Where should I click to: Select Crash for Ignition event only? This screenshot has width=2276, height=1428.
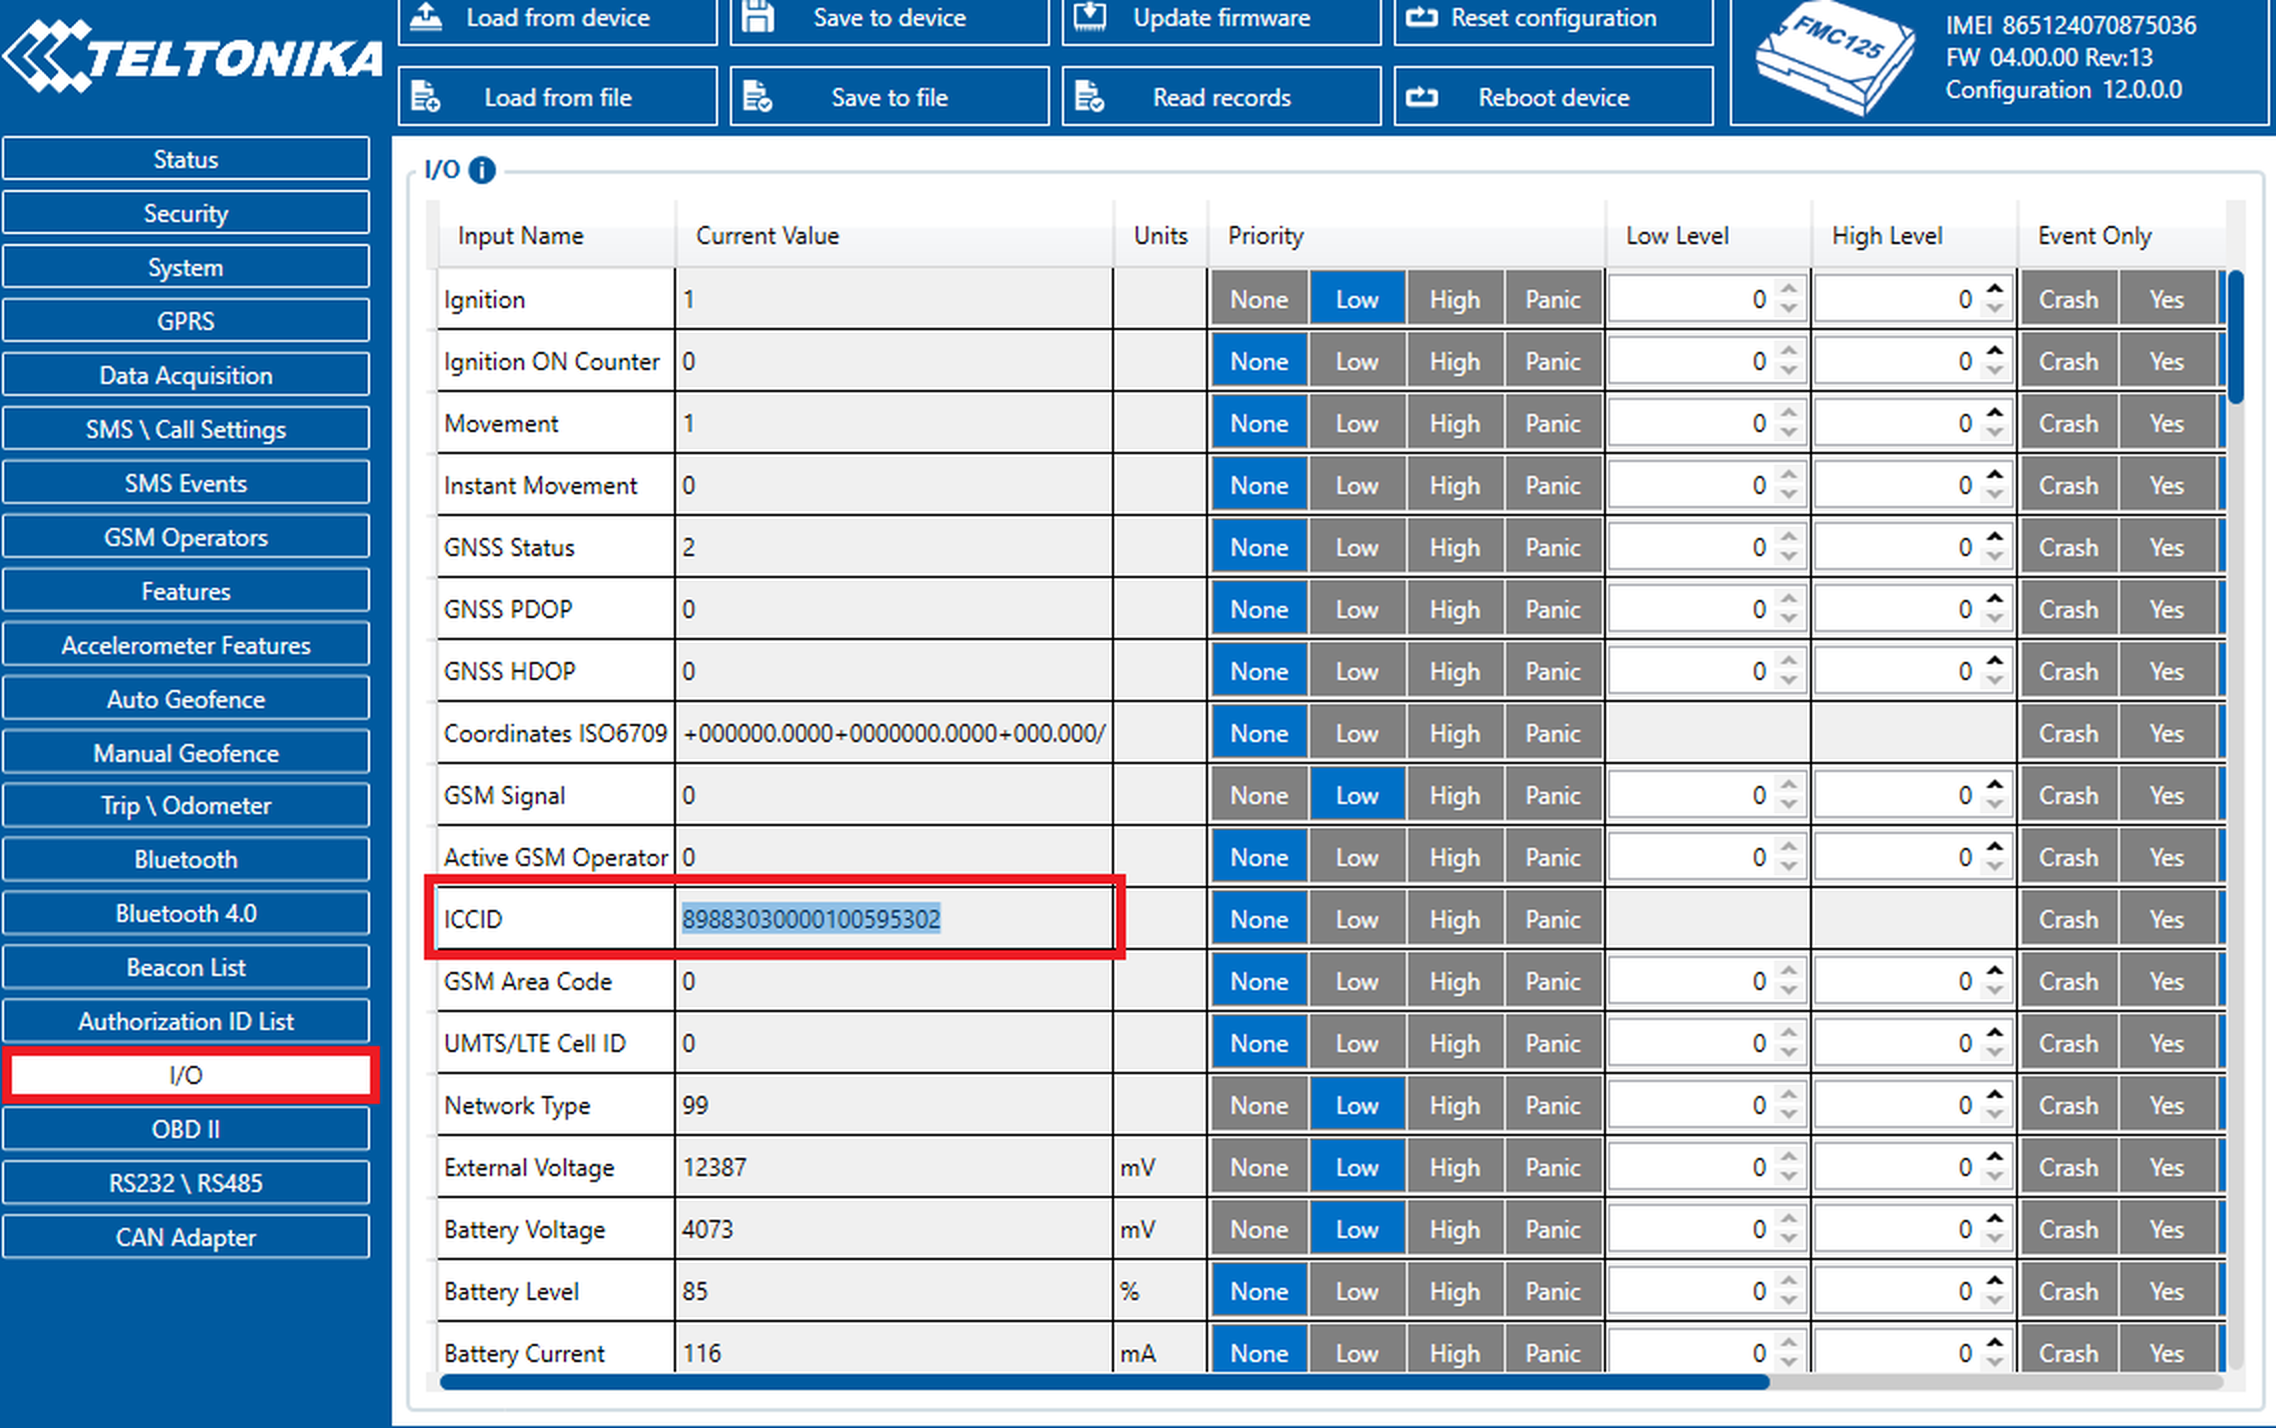2068,299
